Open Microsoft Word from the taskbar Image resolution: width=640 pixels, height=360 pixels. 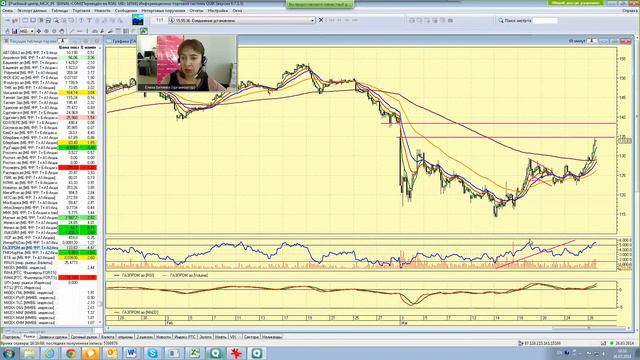coord(131,353)
